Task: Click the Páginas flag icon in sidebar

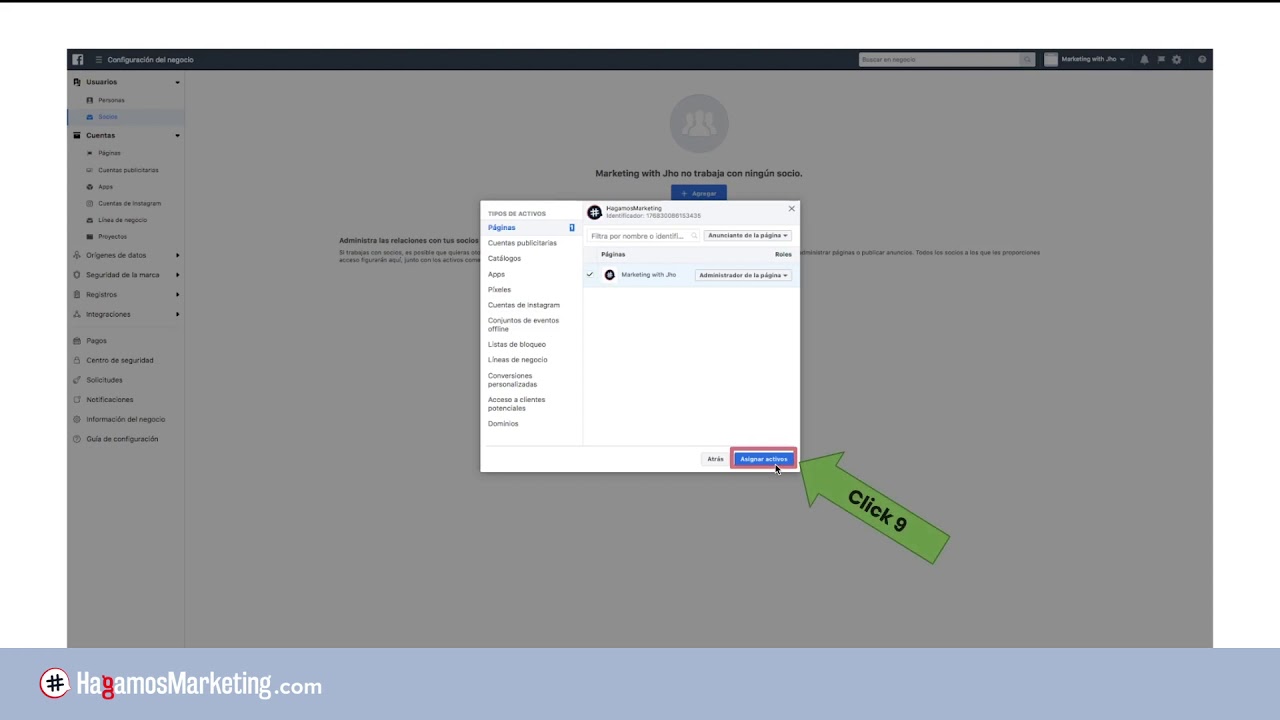Action: [x=90, y=153]
